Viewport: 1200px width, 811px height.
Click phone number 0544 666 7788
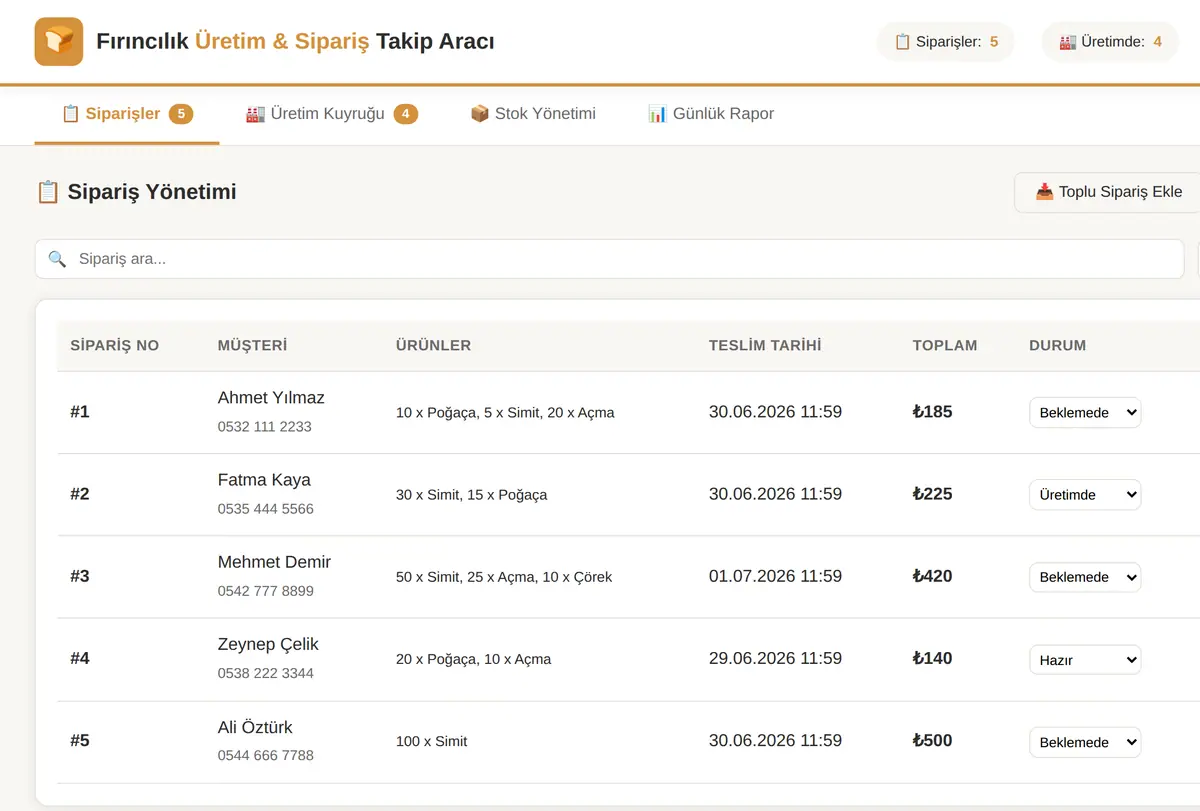266,756
